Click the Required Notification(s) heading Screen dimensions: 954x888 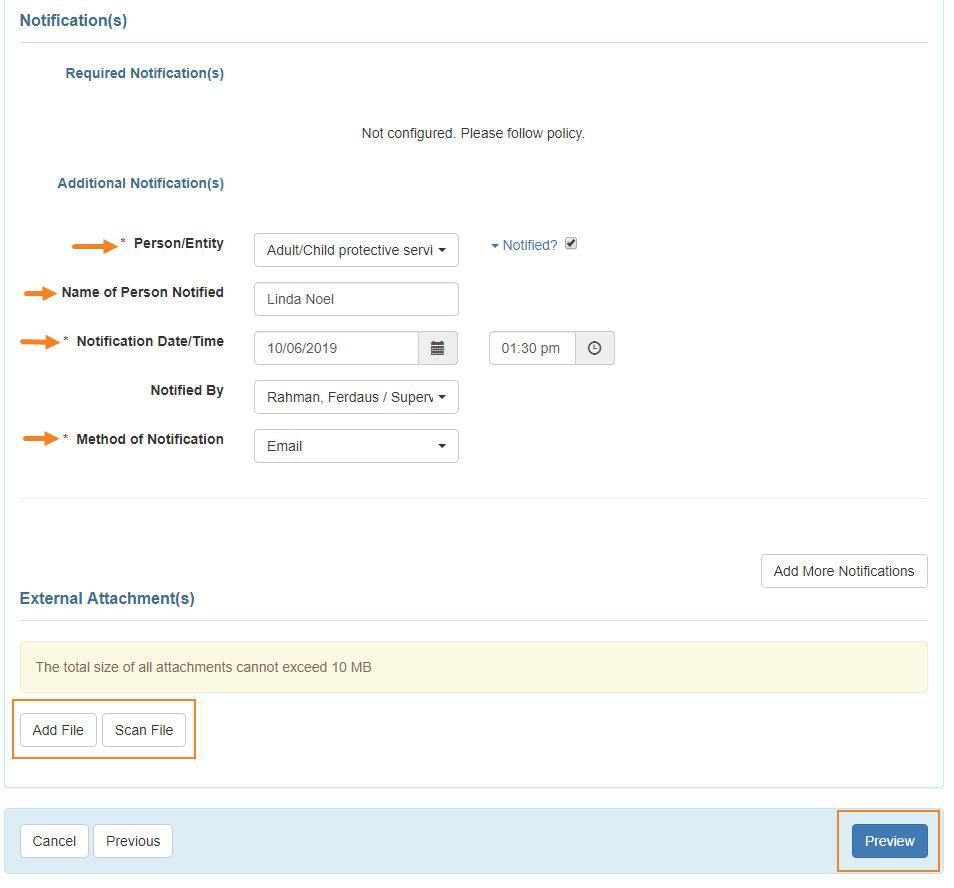coord(145,73)
